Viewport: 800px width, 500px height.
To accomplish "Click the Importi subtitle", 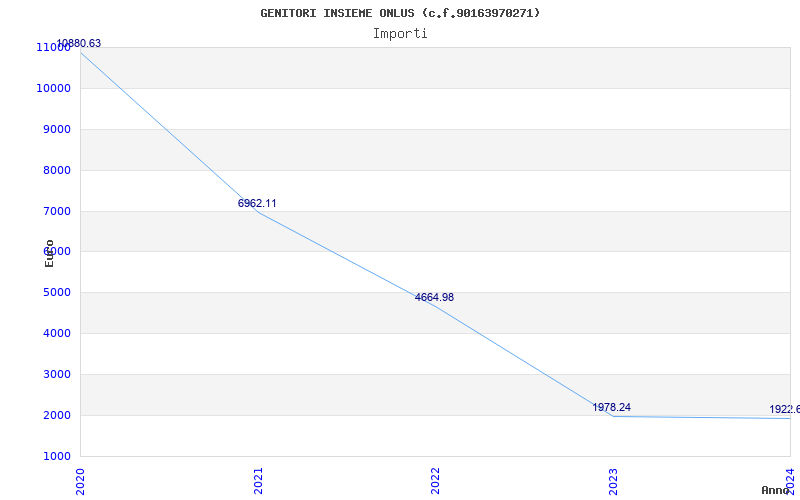I will point(400,34).
